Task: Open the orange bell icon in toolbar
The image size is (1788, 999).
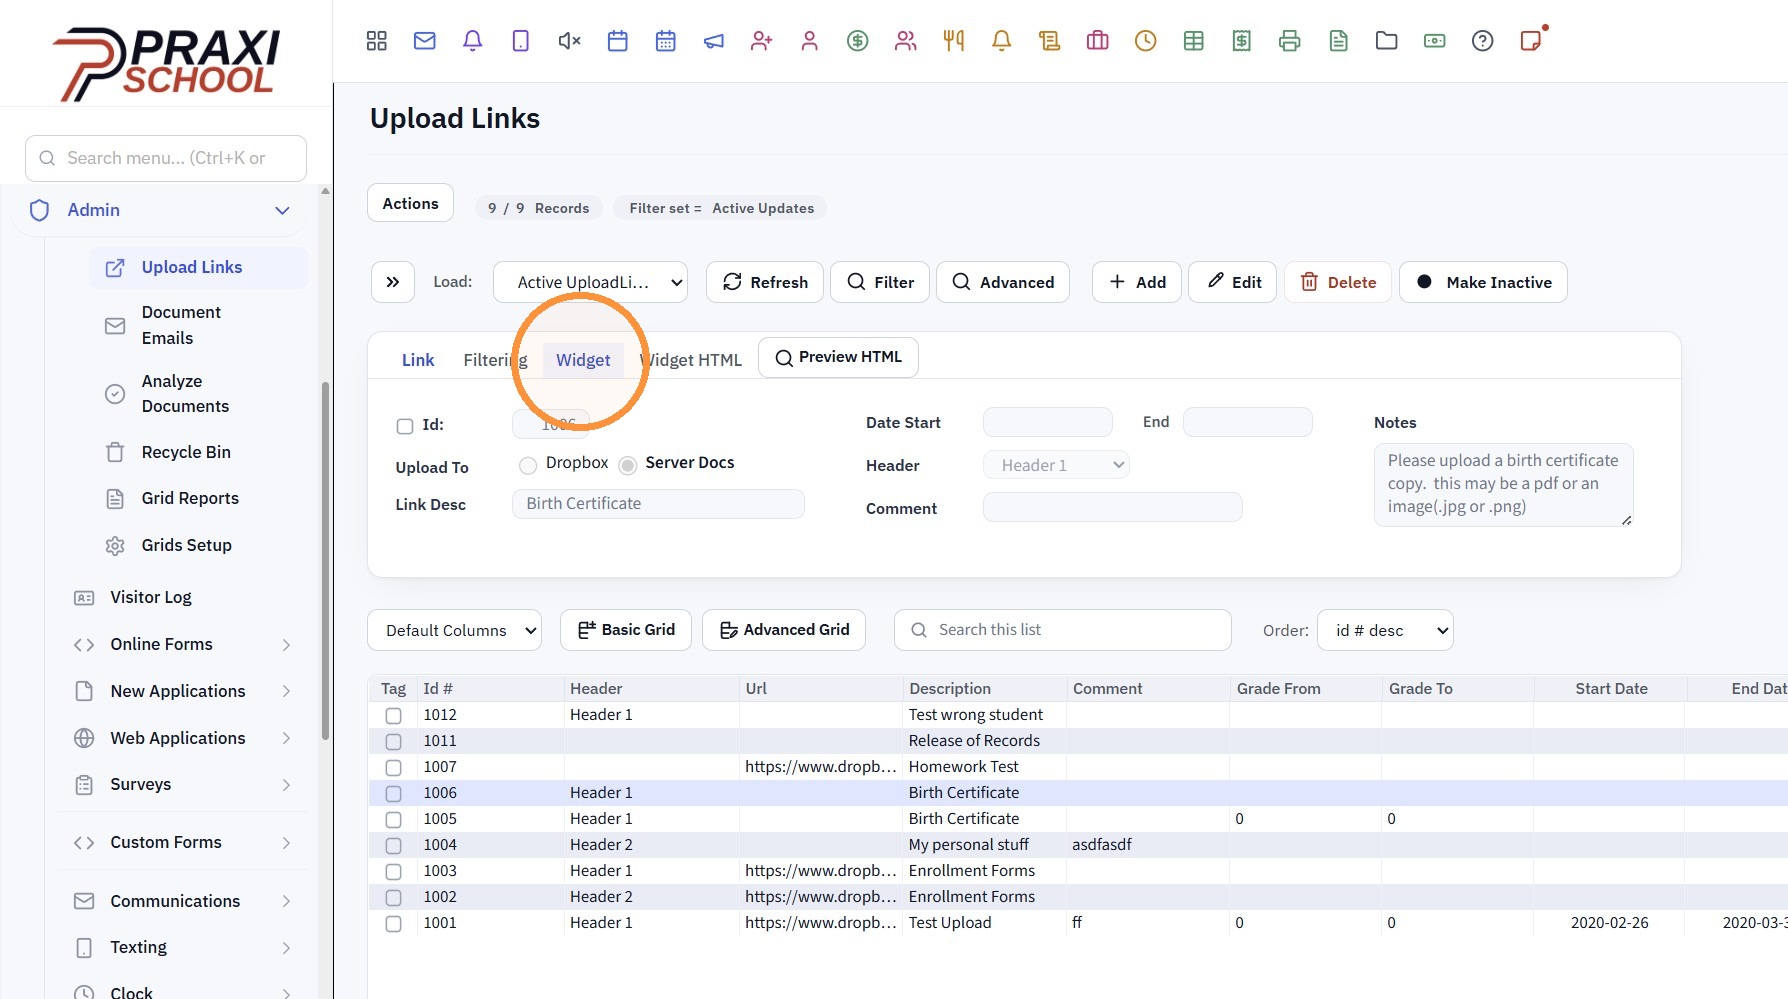Action: click(1002, 41)
